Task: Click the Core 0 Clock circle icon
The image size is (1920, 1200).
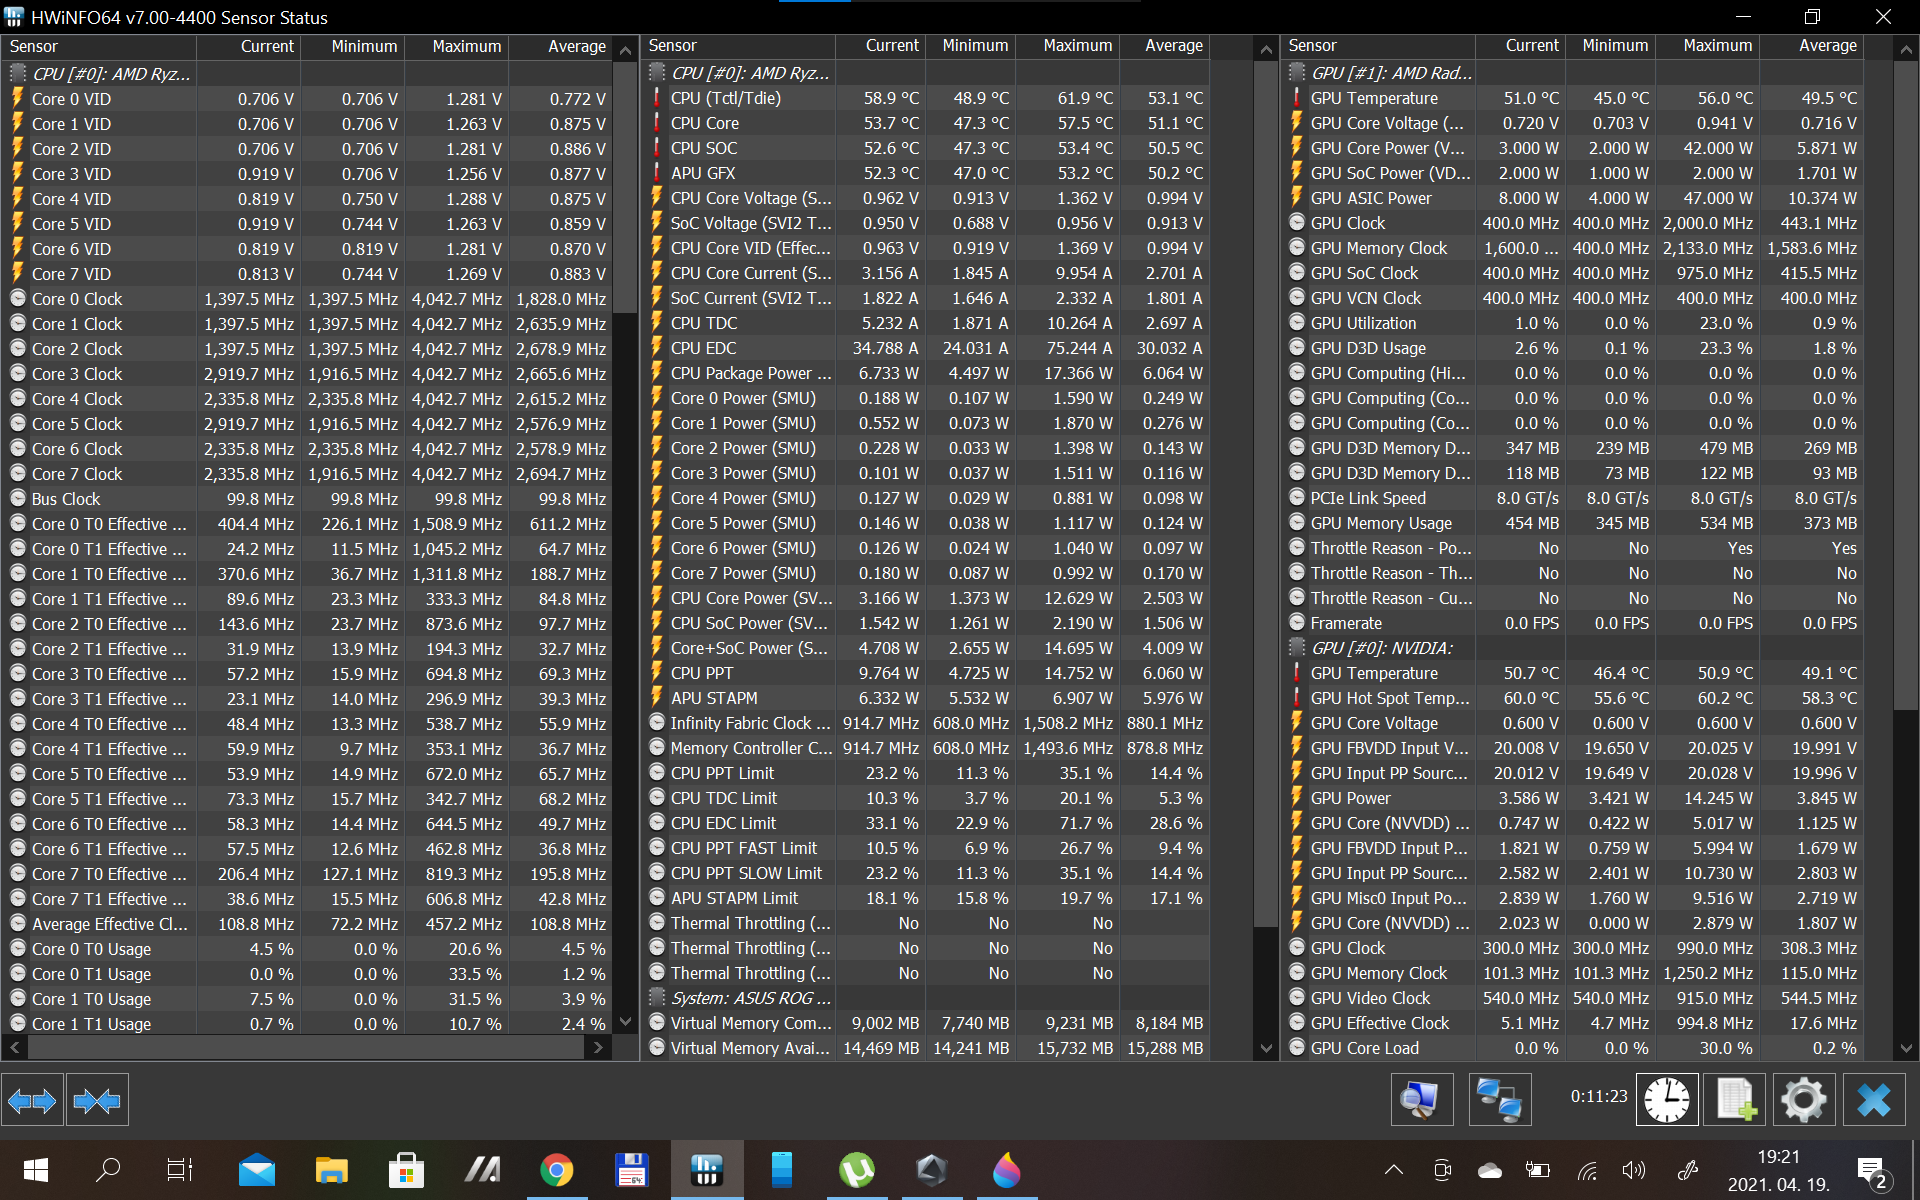Action: tap(17, 299)
